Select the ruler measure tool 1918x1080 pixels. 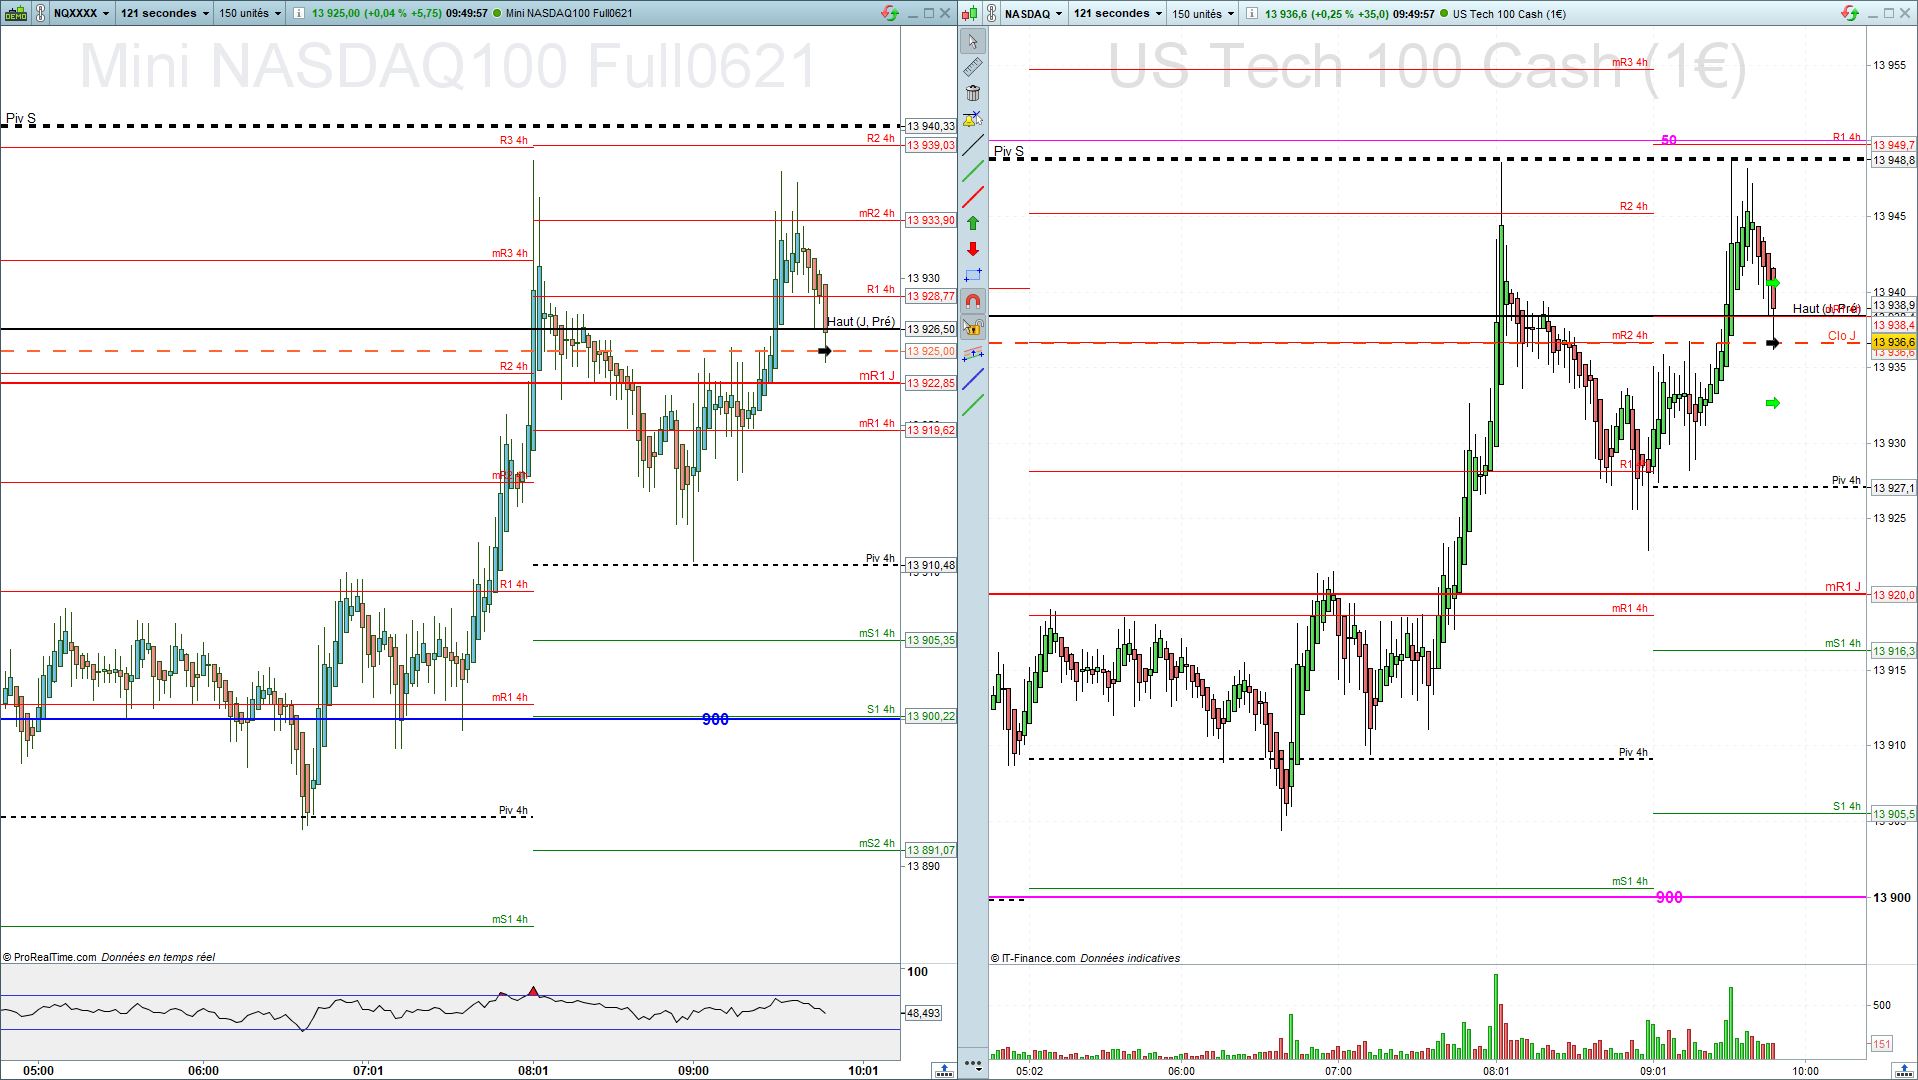coord(972,67)
